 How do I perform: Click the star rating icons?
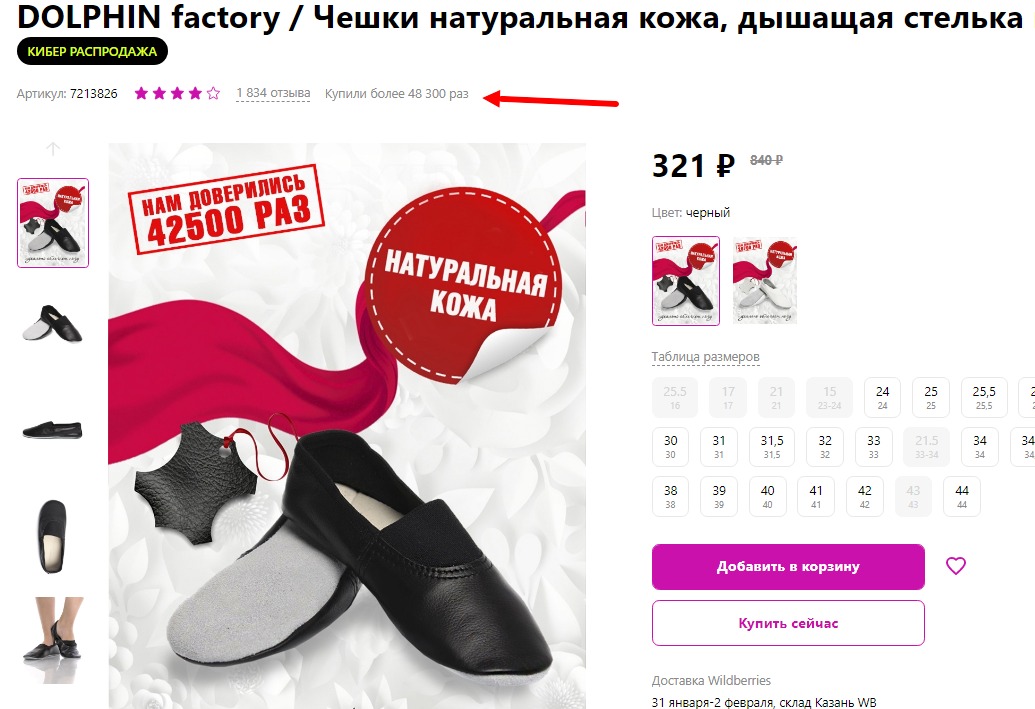coord(177,94)
